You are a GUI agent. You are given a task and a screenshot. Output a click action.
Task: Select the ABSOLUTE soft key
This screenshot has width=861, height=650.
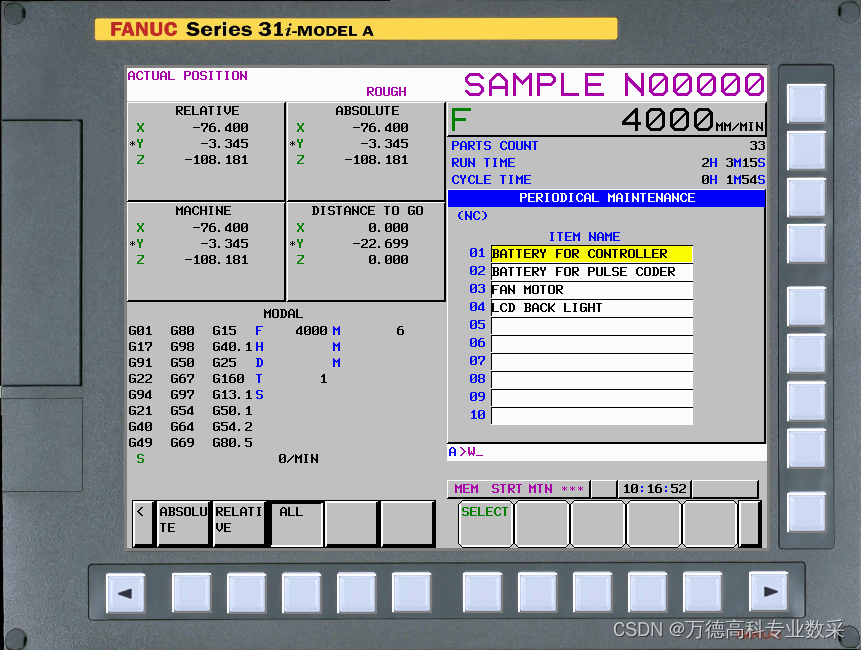point(183,524)
